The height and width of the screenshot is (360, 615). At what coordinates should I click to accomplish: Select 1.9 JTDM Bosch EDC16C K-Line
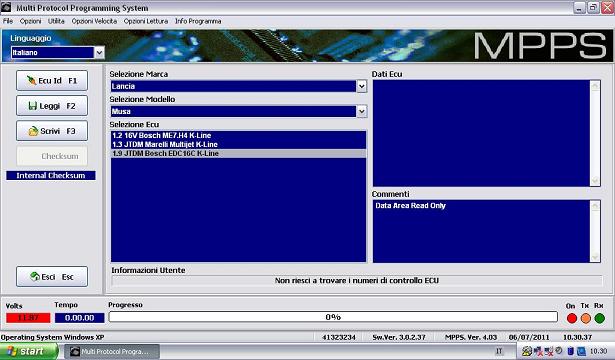click(238, 153)
